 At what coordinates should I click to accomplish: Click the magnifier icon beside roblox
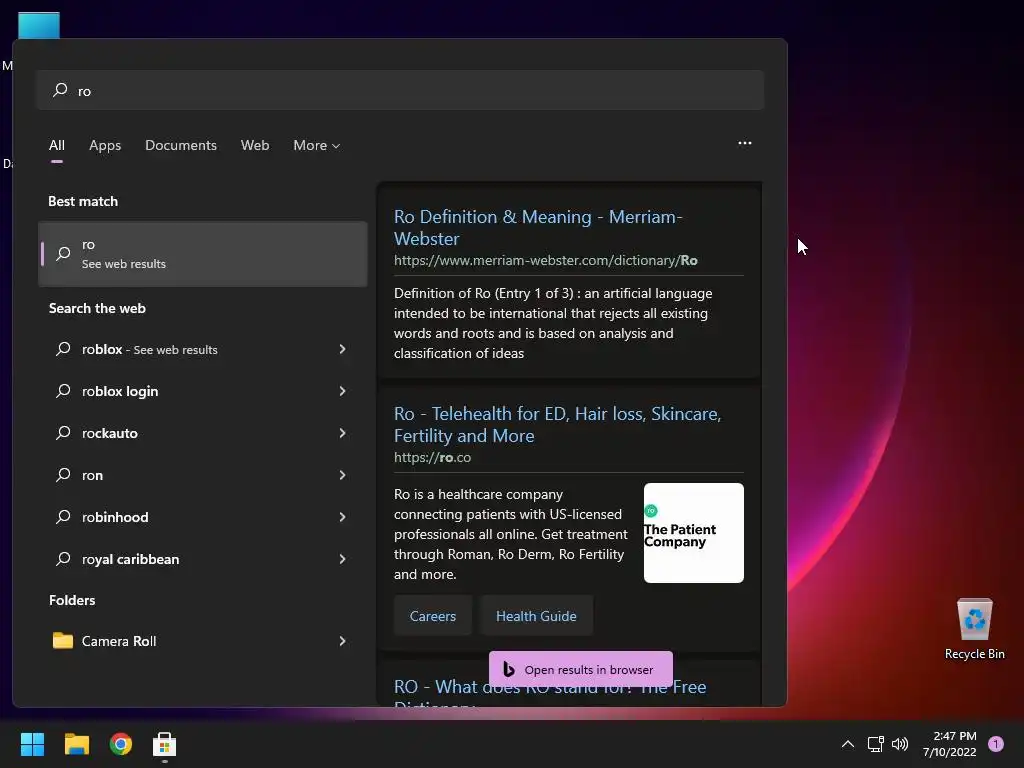point(63,349)
